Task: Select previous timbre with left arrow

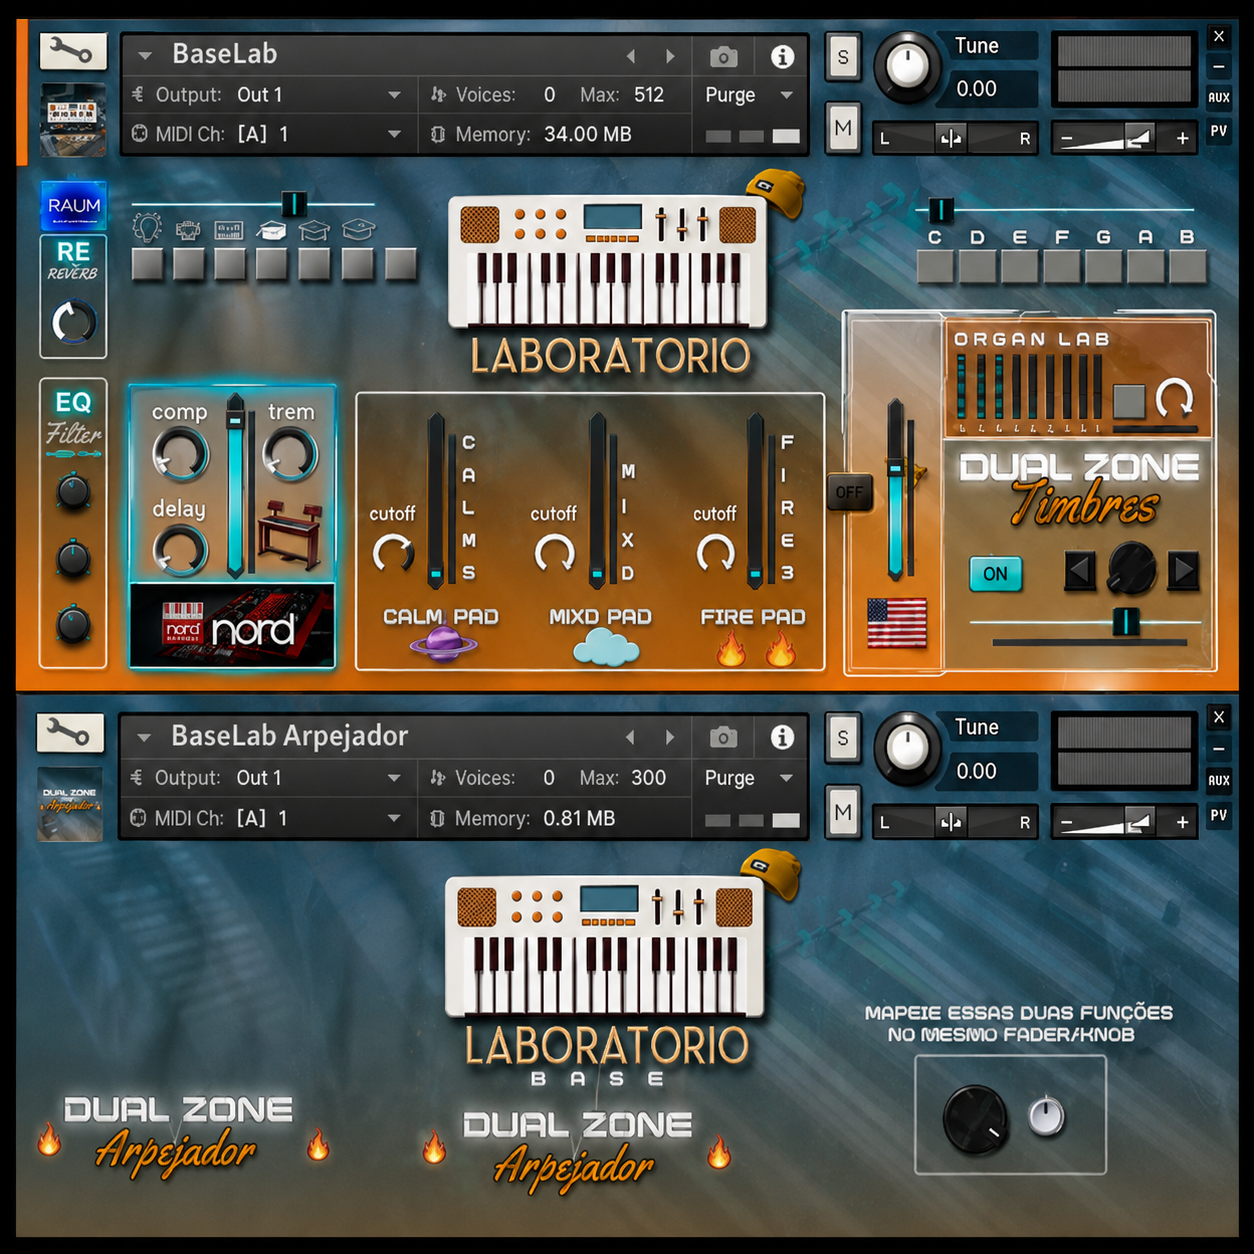Action: [x=1079, y=570]
